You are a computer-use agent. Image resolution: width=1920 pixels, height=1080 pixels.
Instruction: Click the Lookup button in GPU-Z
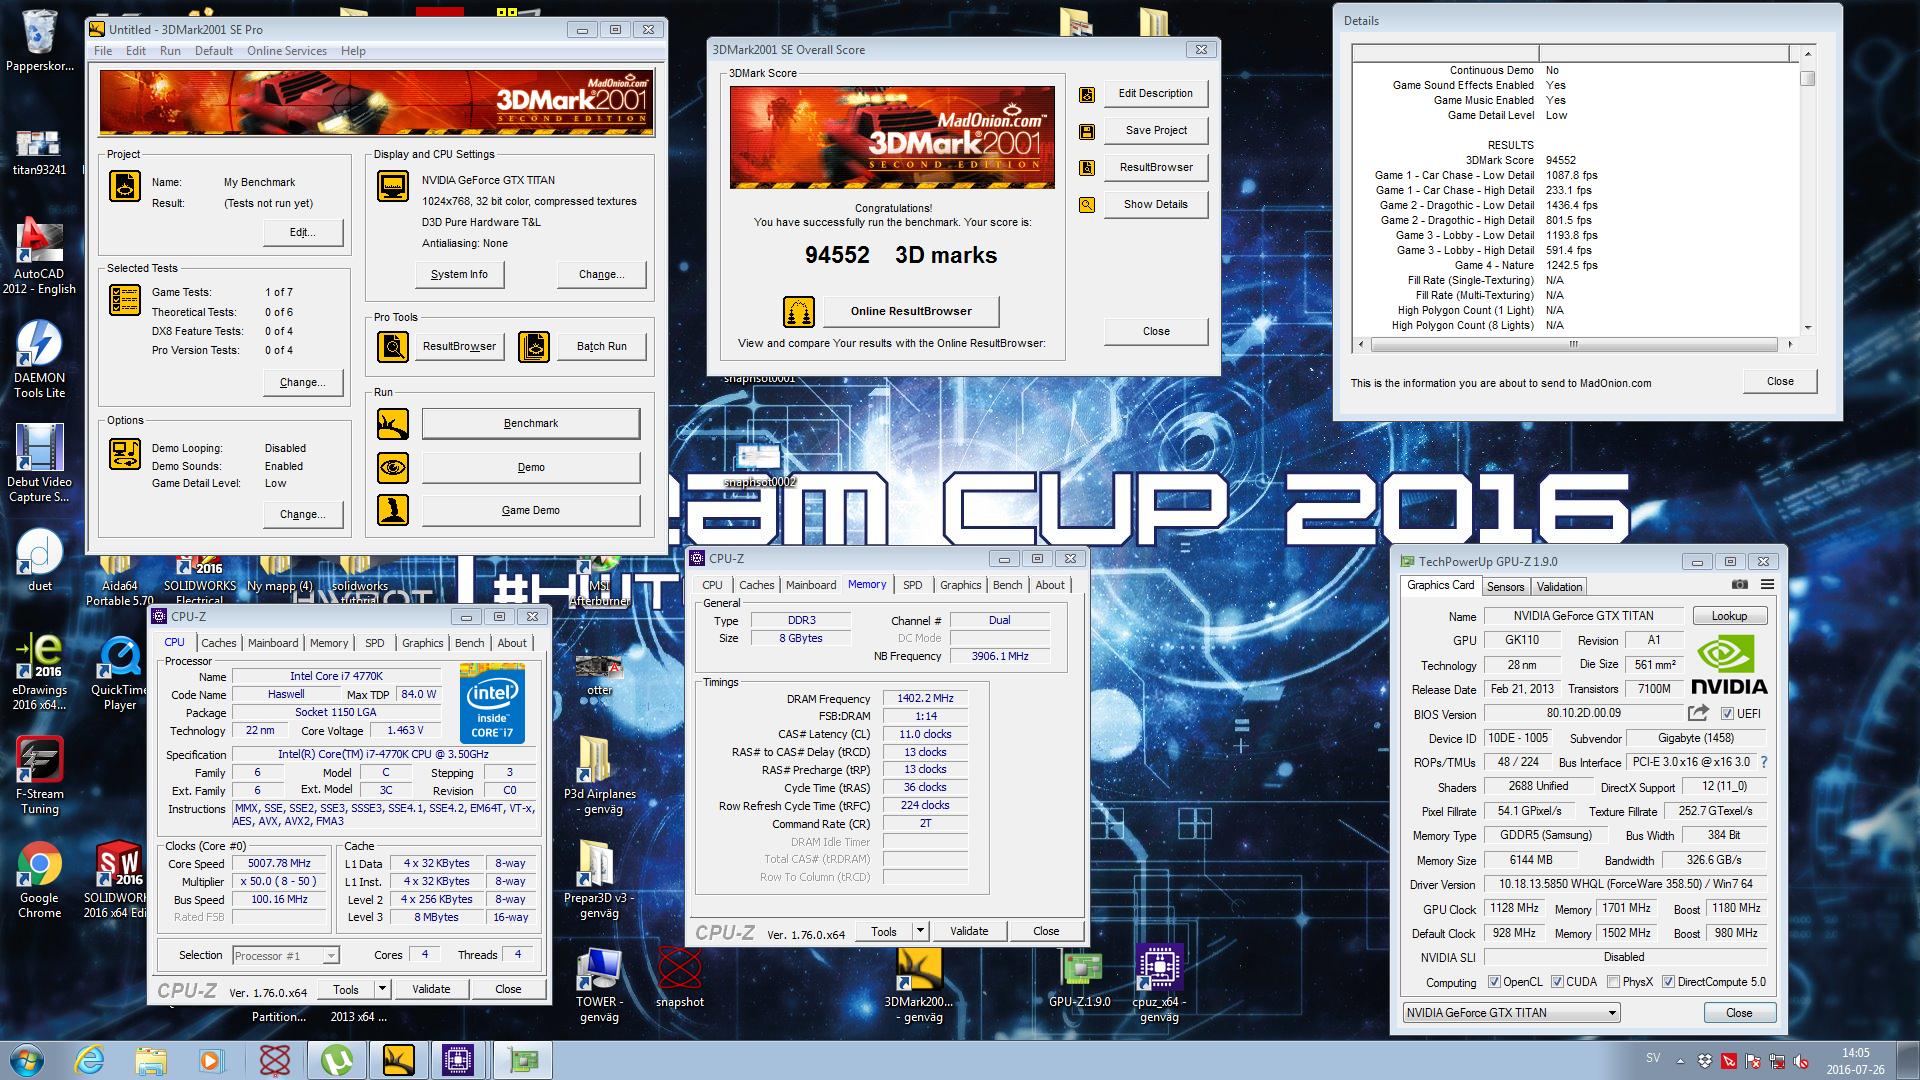point(1729,616)
